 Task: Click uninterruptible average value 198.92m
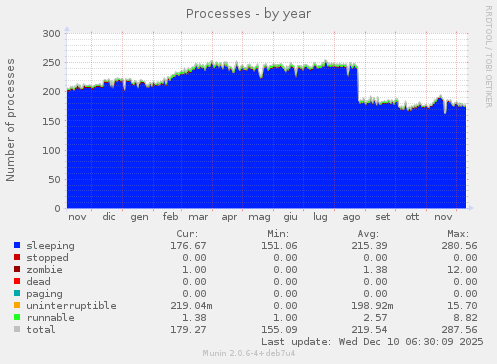372,306
